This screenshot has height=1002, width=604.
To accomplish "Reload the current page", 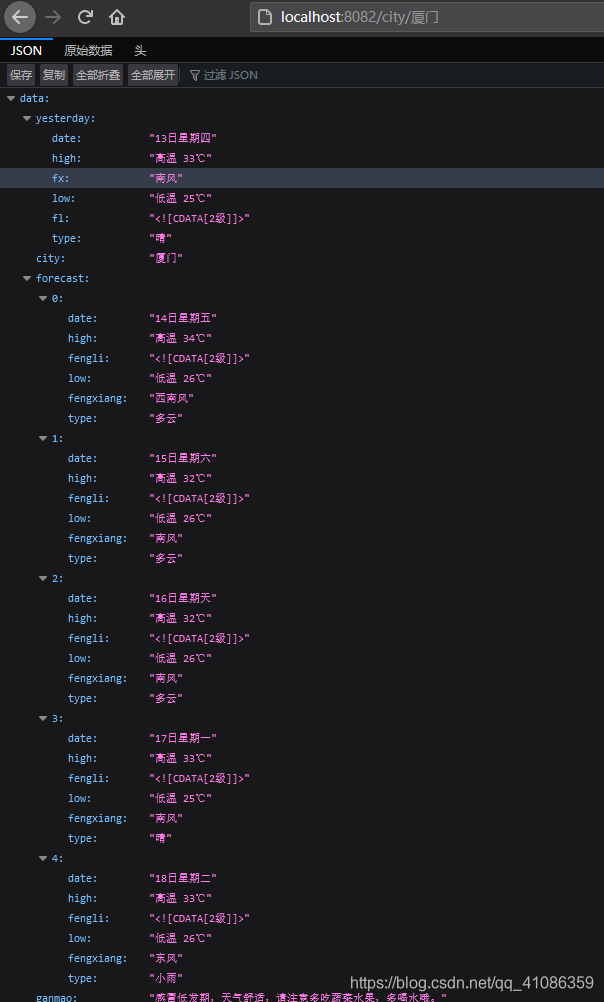I will [x=84, y=17].
